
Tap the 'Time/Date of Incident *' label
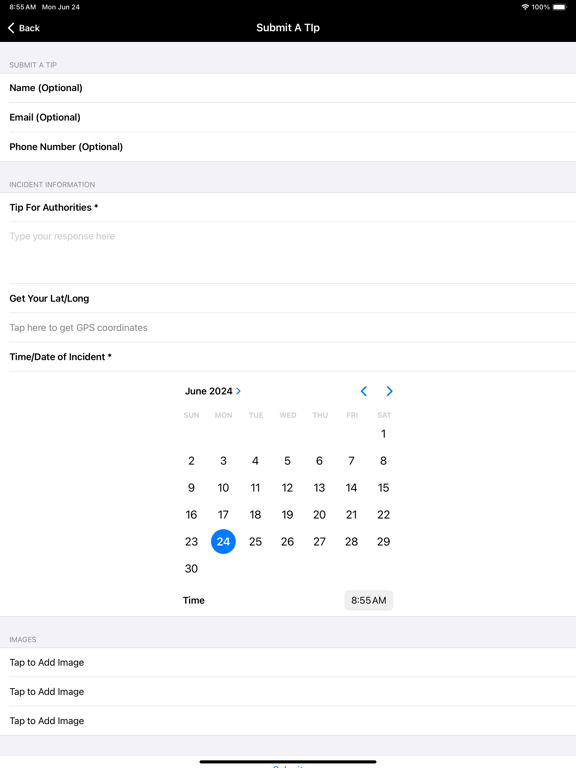(60, 357)
